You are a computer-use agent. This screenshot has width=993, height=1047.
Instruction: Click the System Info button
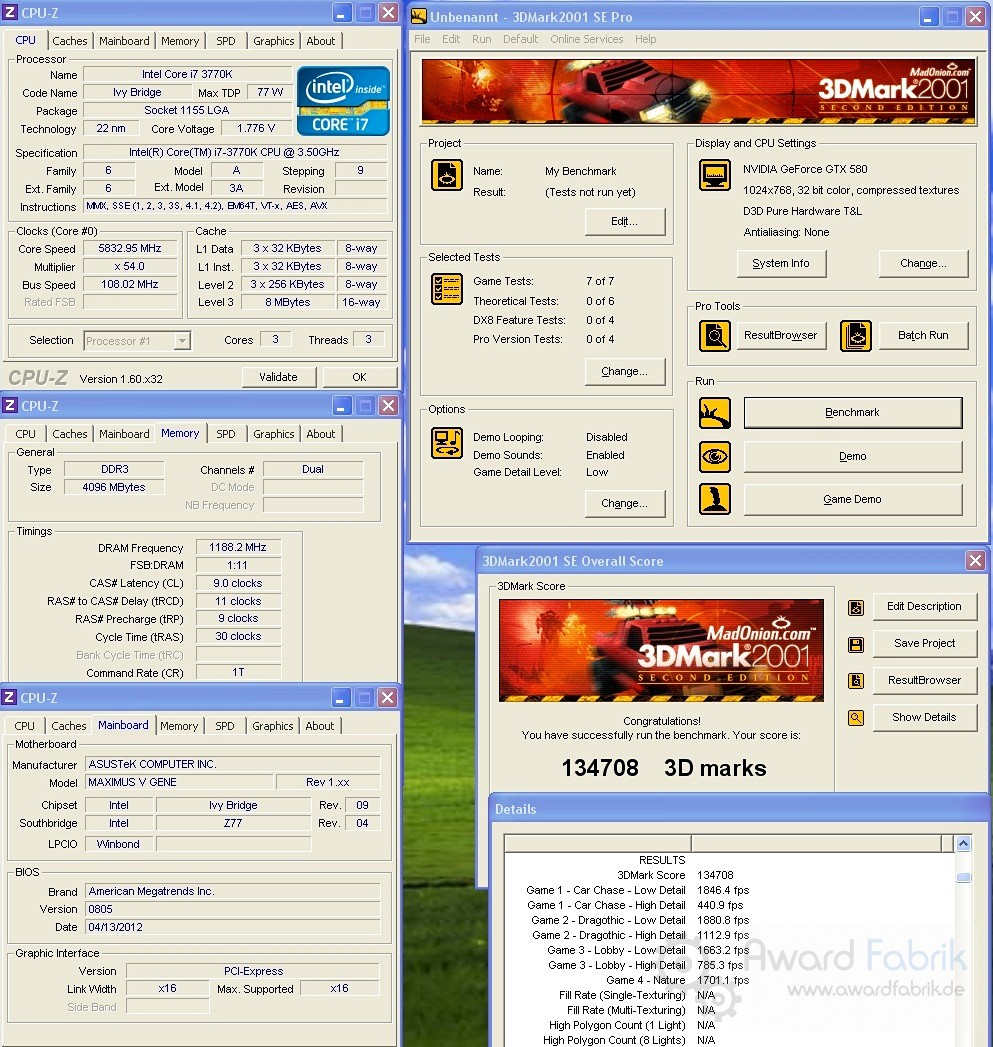coord(781,264)
